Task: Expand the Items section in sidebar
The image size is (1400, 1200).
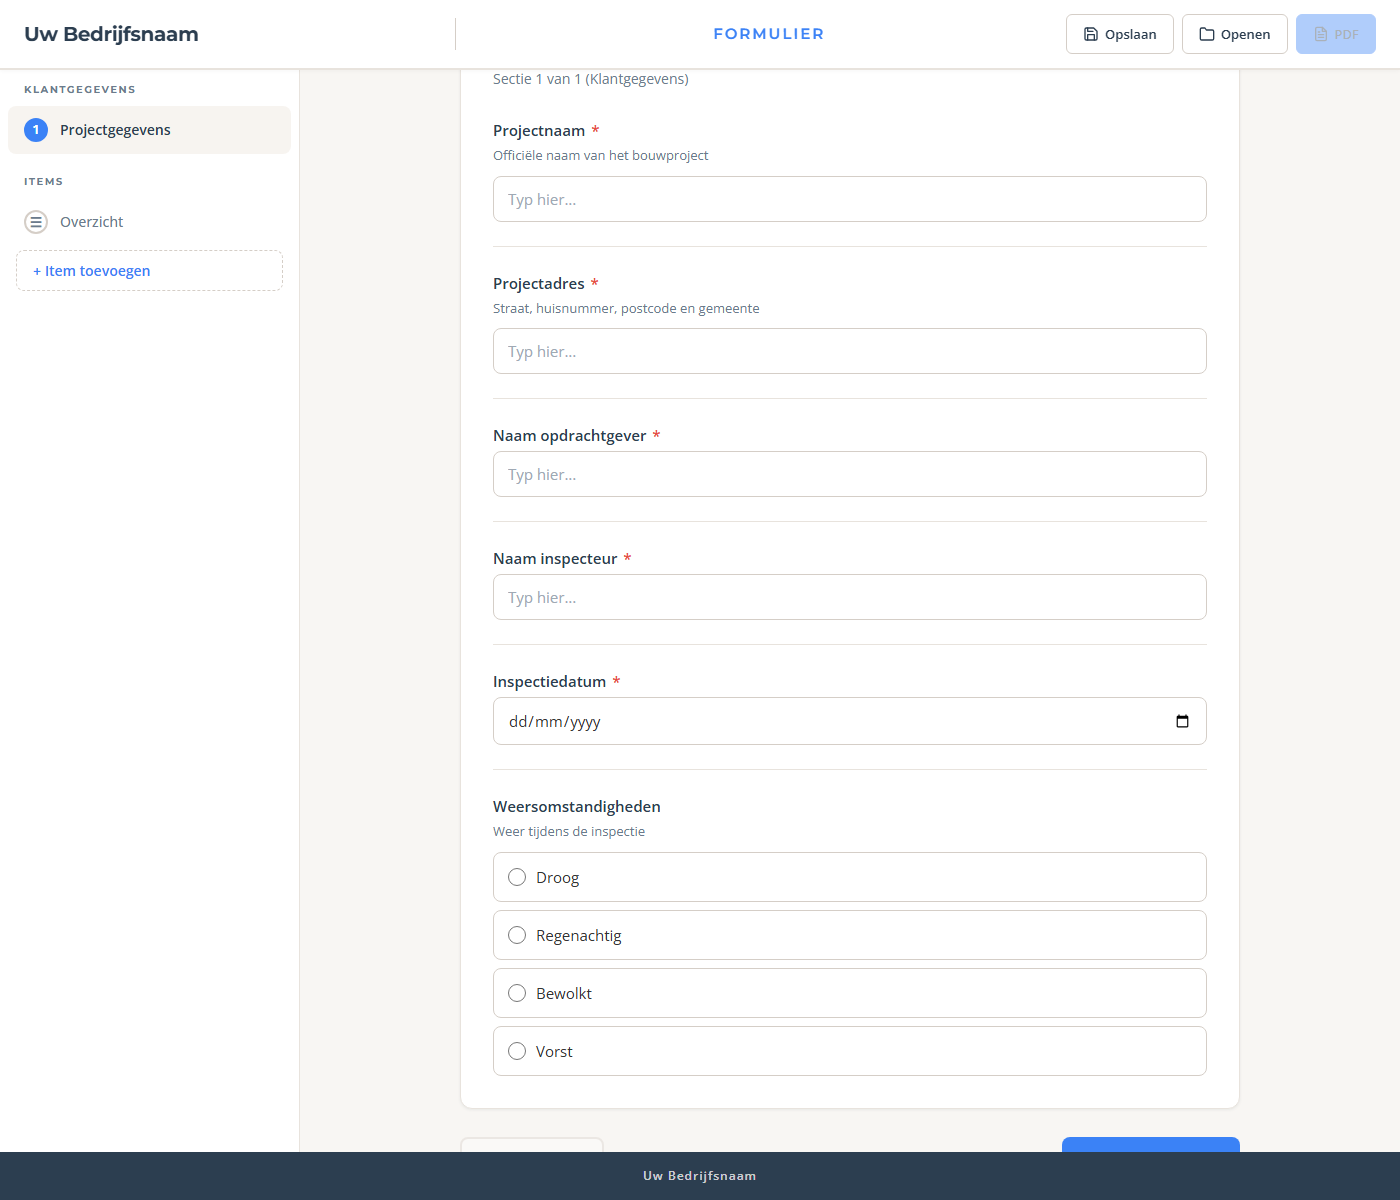Action: (x=44, y=181)
